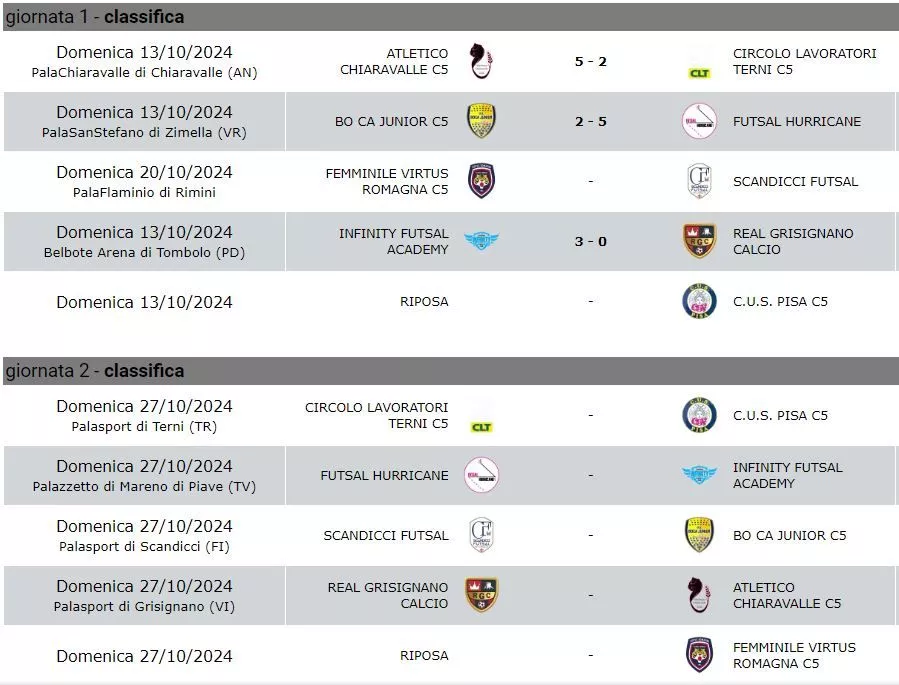Click C.U.S. Pisa logo in giornata 1
The image size is (899, 685).
pos(699,301)
